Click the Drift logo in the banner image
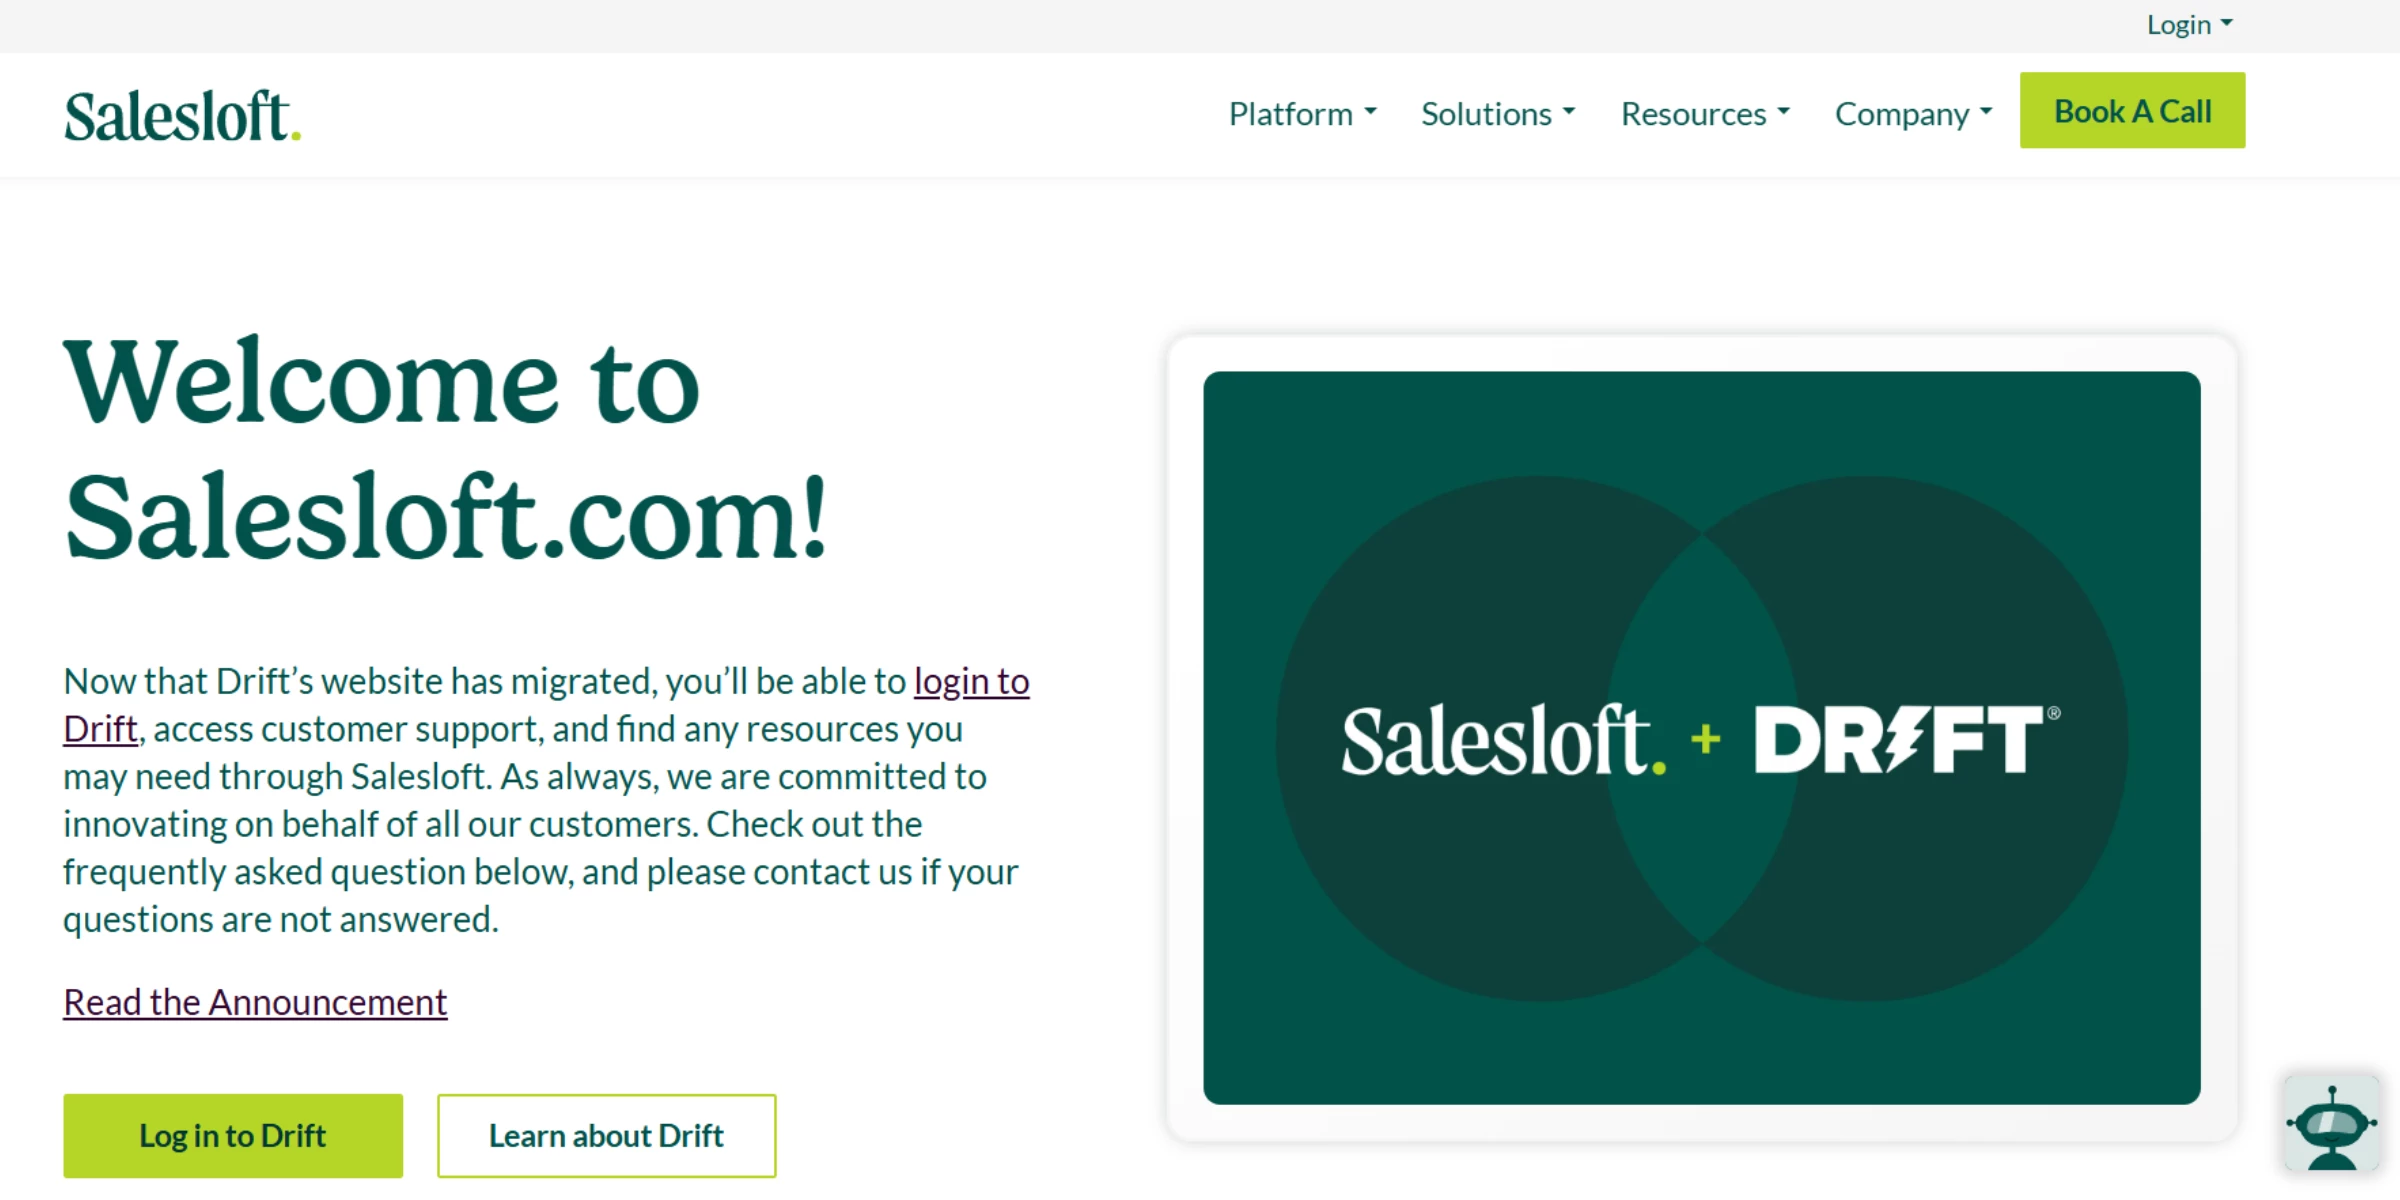Screen dimensions: 2400x1200 (1906, 740)
